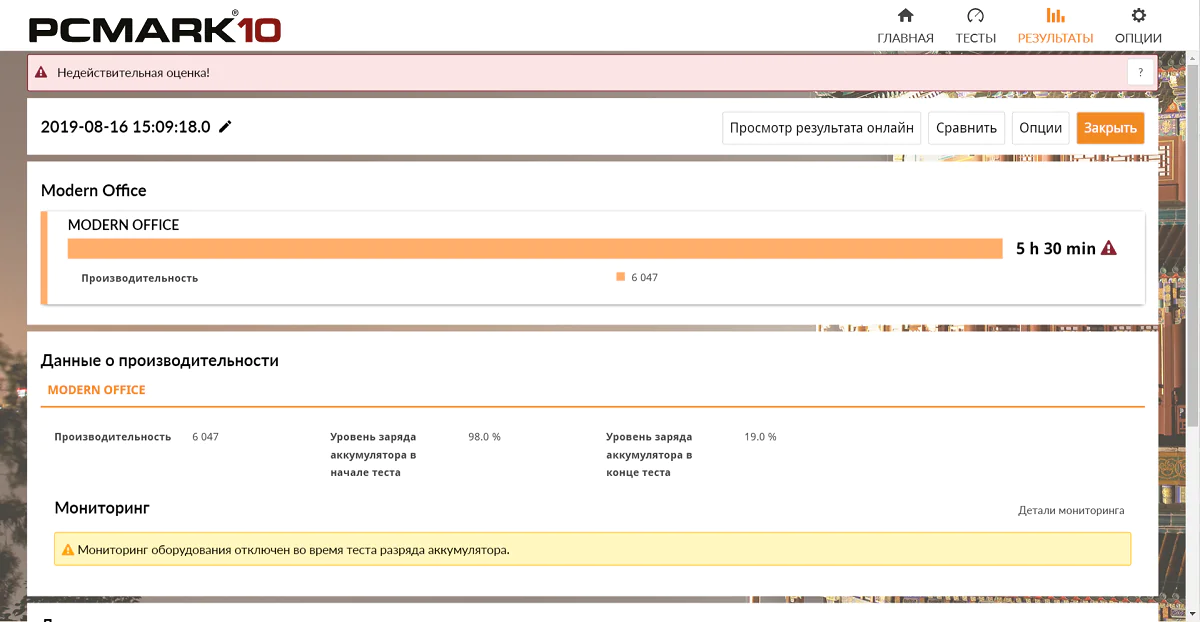Click the Данные о производительности heading
The image size is (1200, 622).
coord(160,360)
